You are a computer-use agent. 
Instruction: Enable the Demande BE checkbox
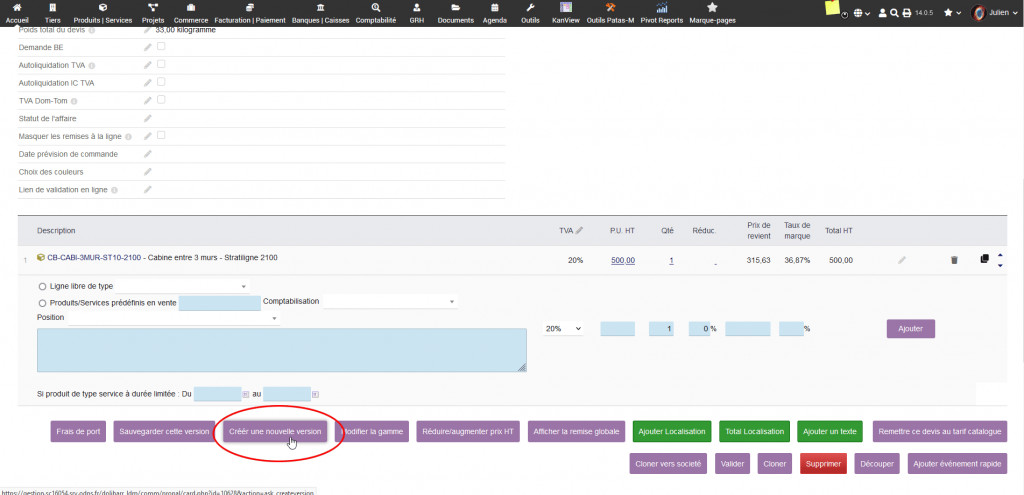click(161, 46)
